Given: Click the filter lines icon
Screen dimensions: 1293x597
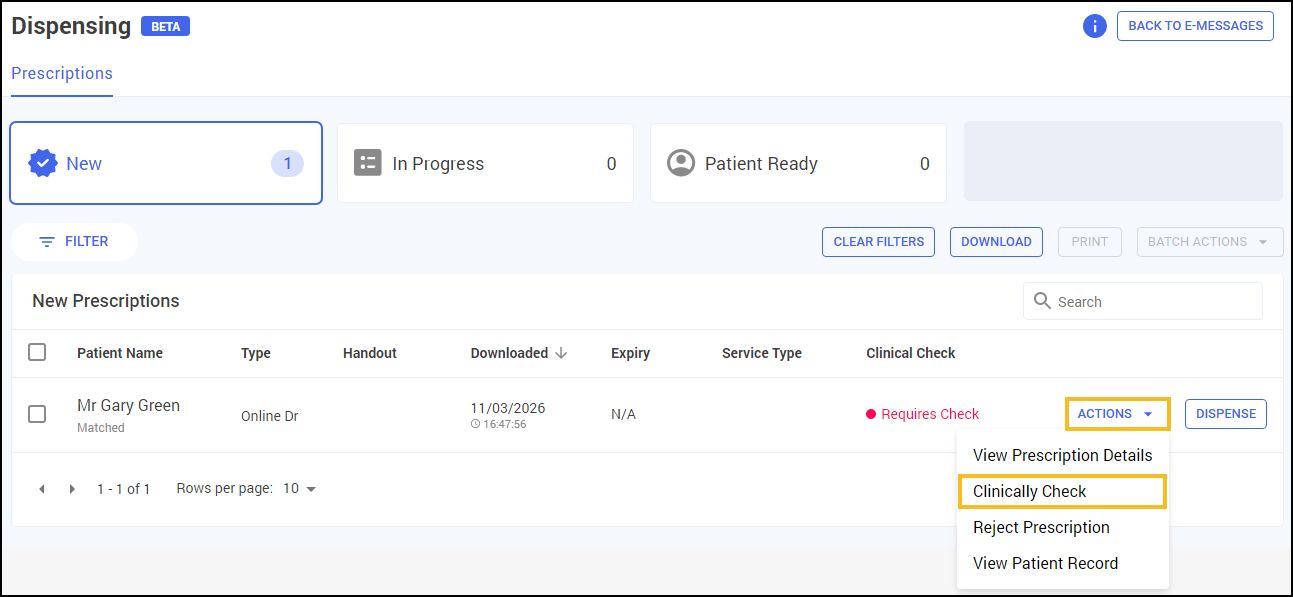Looking at the screenshot, I should 47,242.
